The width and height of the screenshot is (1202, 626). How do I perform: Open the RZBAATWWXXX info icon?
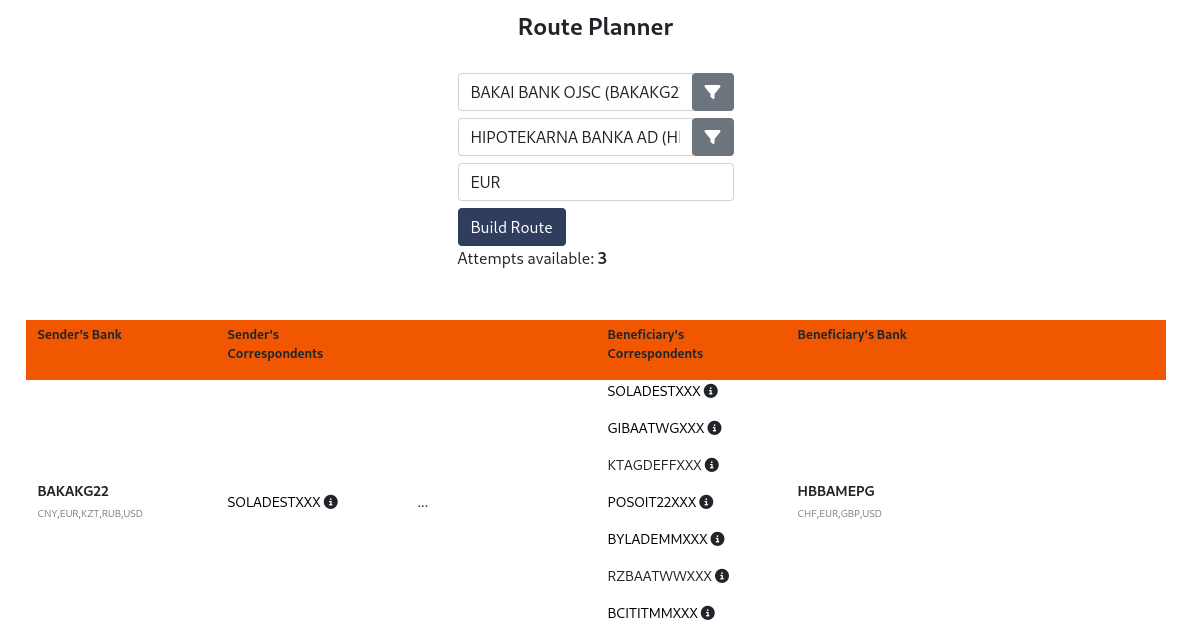coord(722,576)
